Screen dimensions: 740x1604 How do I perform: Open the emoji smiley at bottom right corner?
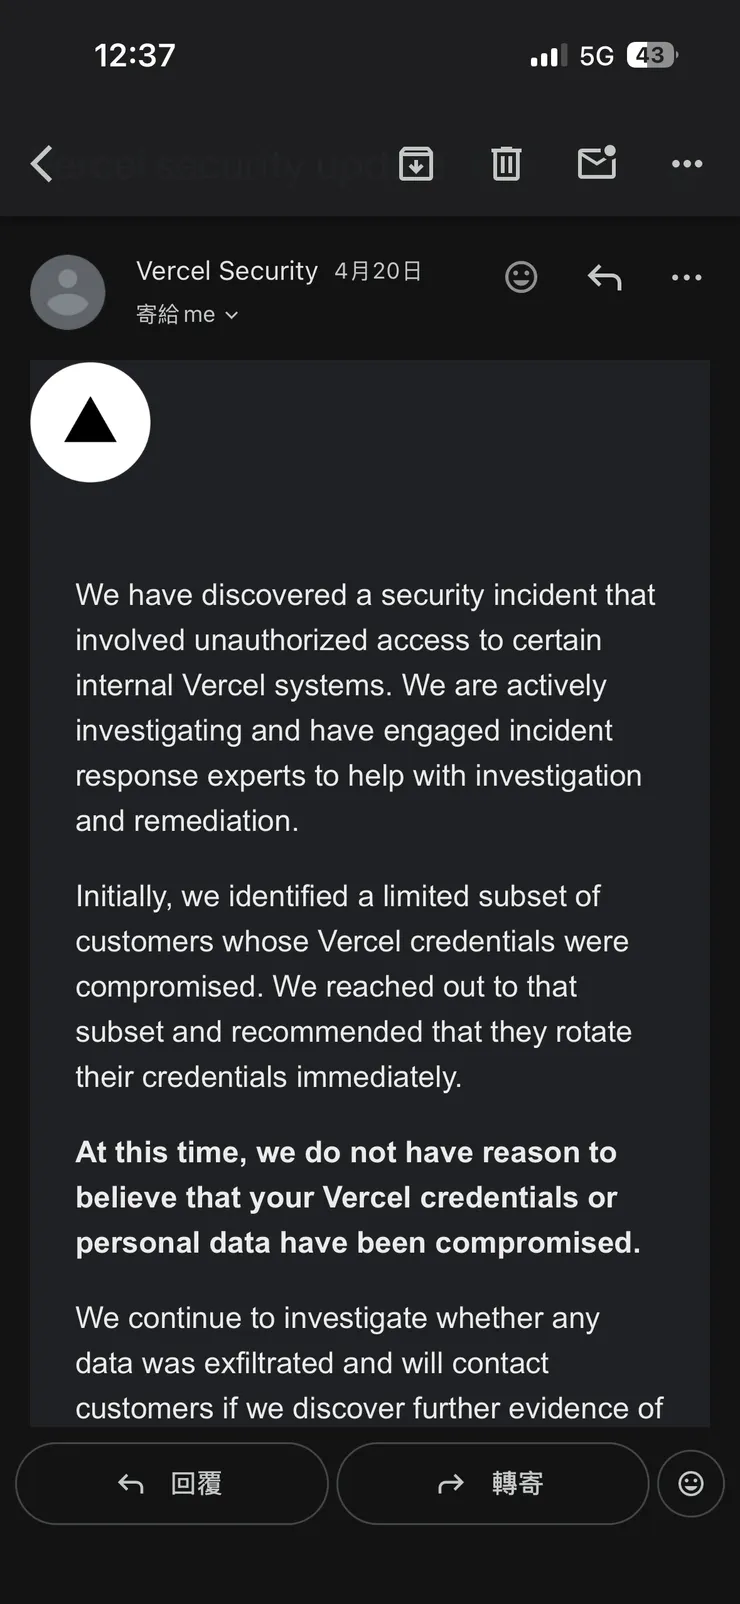pos(691,1484)
